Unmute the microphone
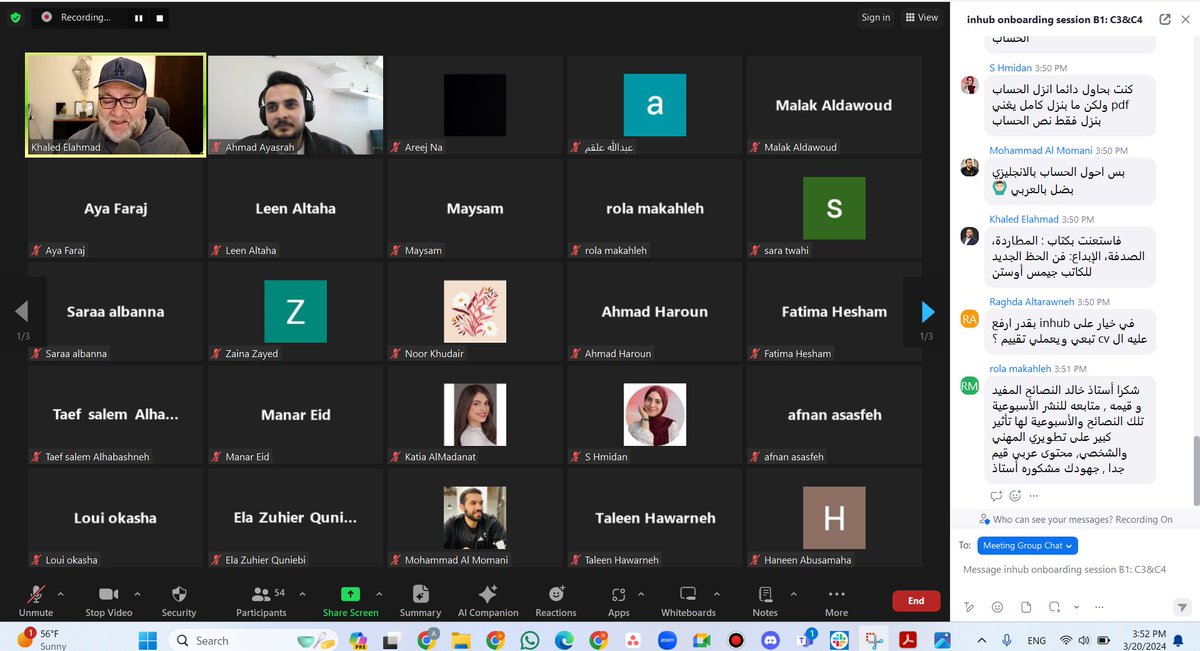Viewport: 1200px width, 651px height. 36,600
